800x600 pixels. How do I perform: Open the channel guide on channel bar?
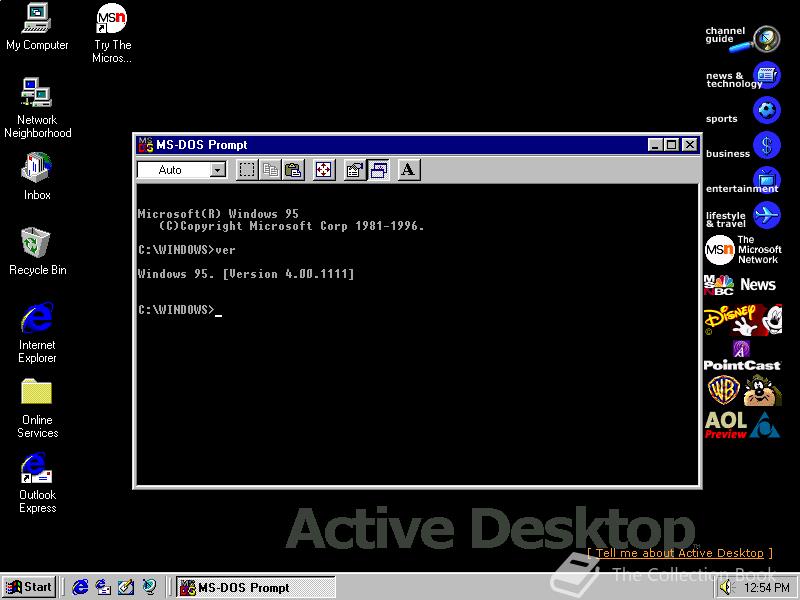coord(742,39)
